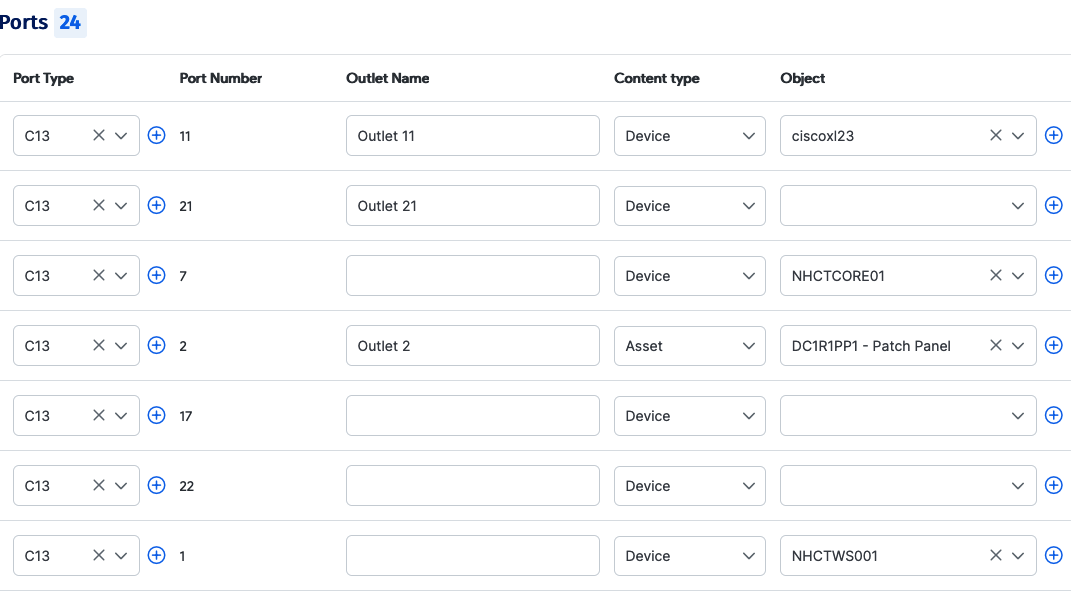The width and height of the screenshot is (1071, 592).
Task: Add another object on the NHCTWS001 row
Action: pos(1053,555)
